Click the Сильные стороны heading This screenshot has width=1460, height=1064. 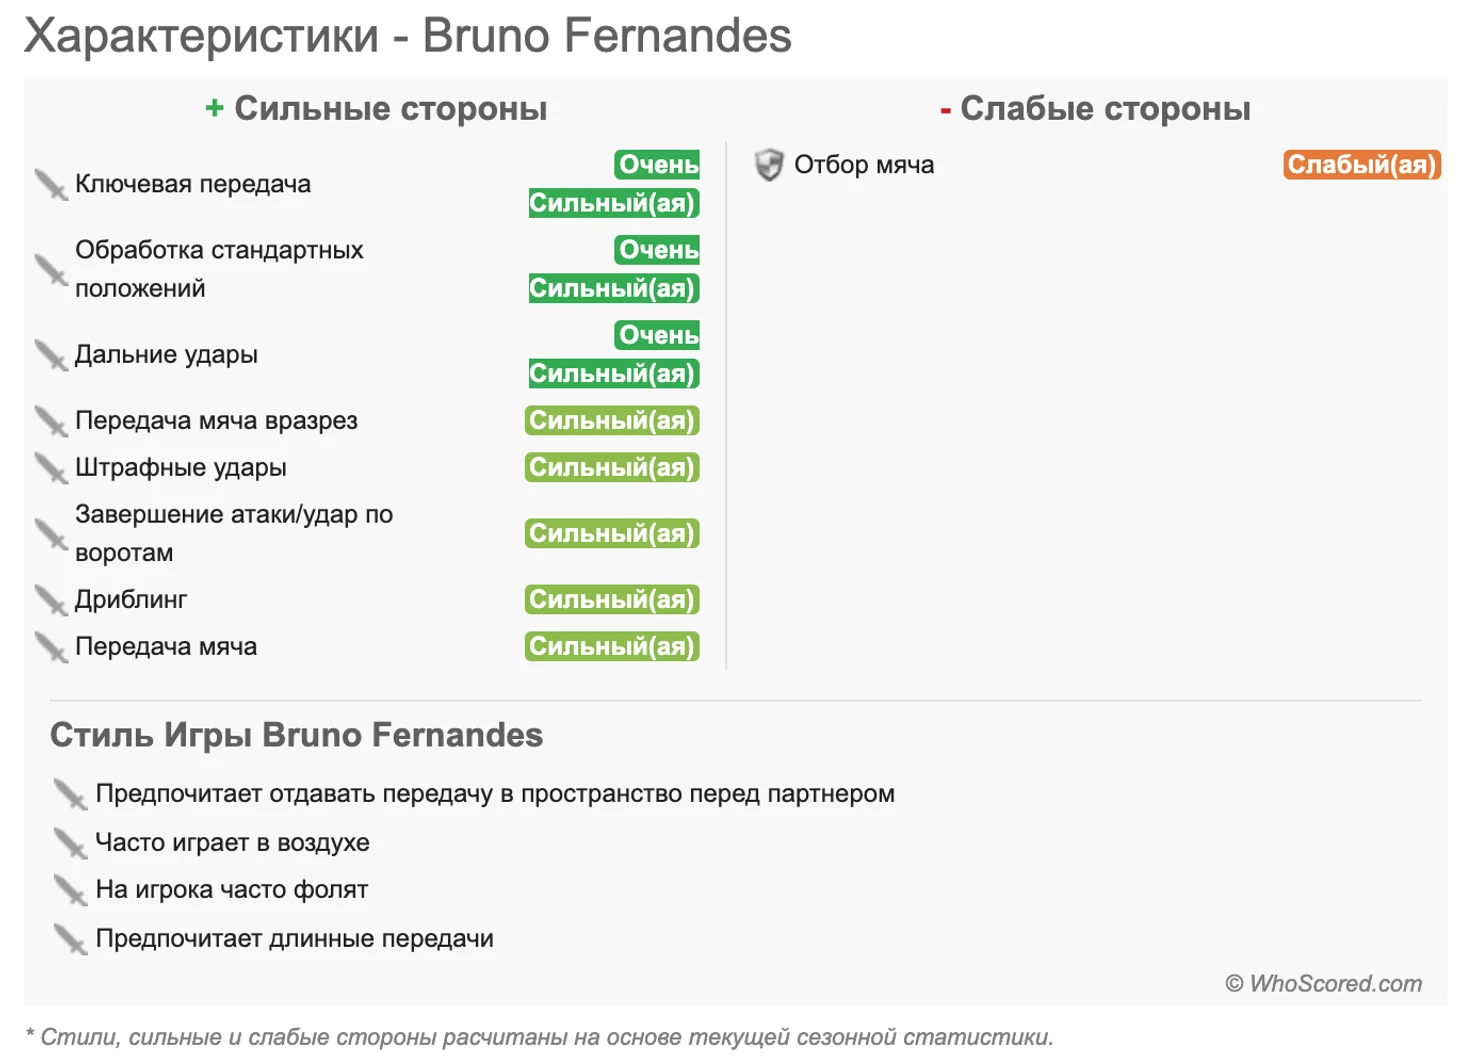[376, 109]
